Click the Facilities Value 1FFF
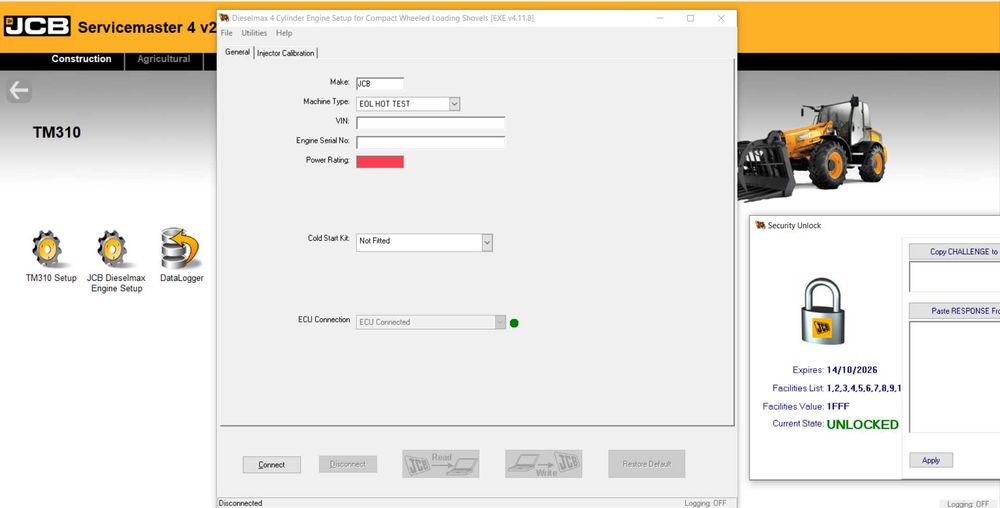Screen dimensions: 1000x508 click(x=838, y=406)
